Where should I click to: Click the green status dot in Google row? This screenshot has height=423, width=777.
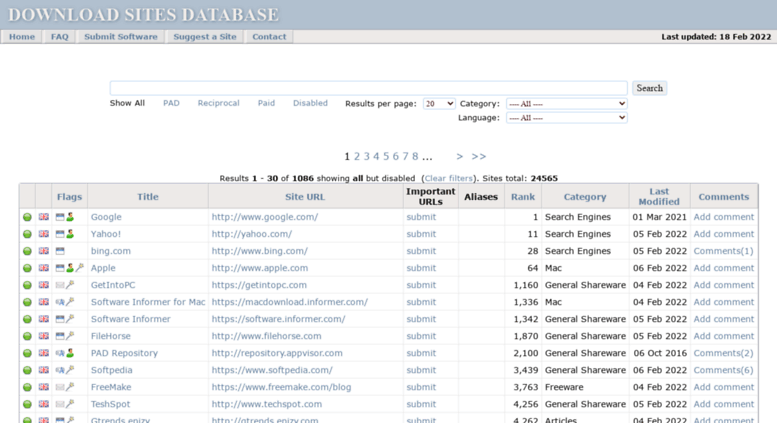[27, 217]
